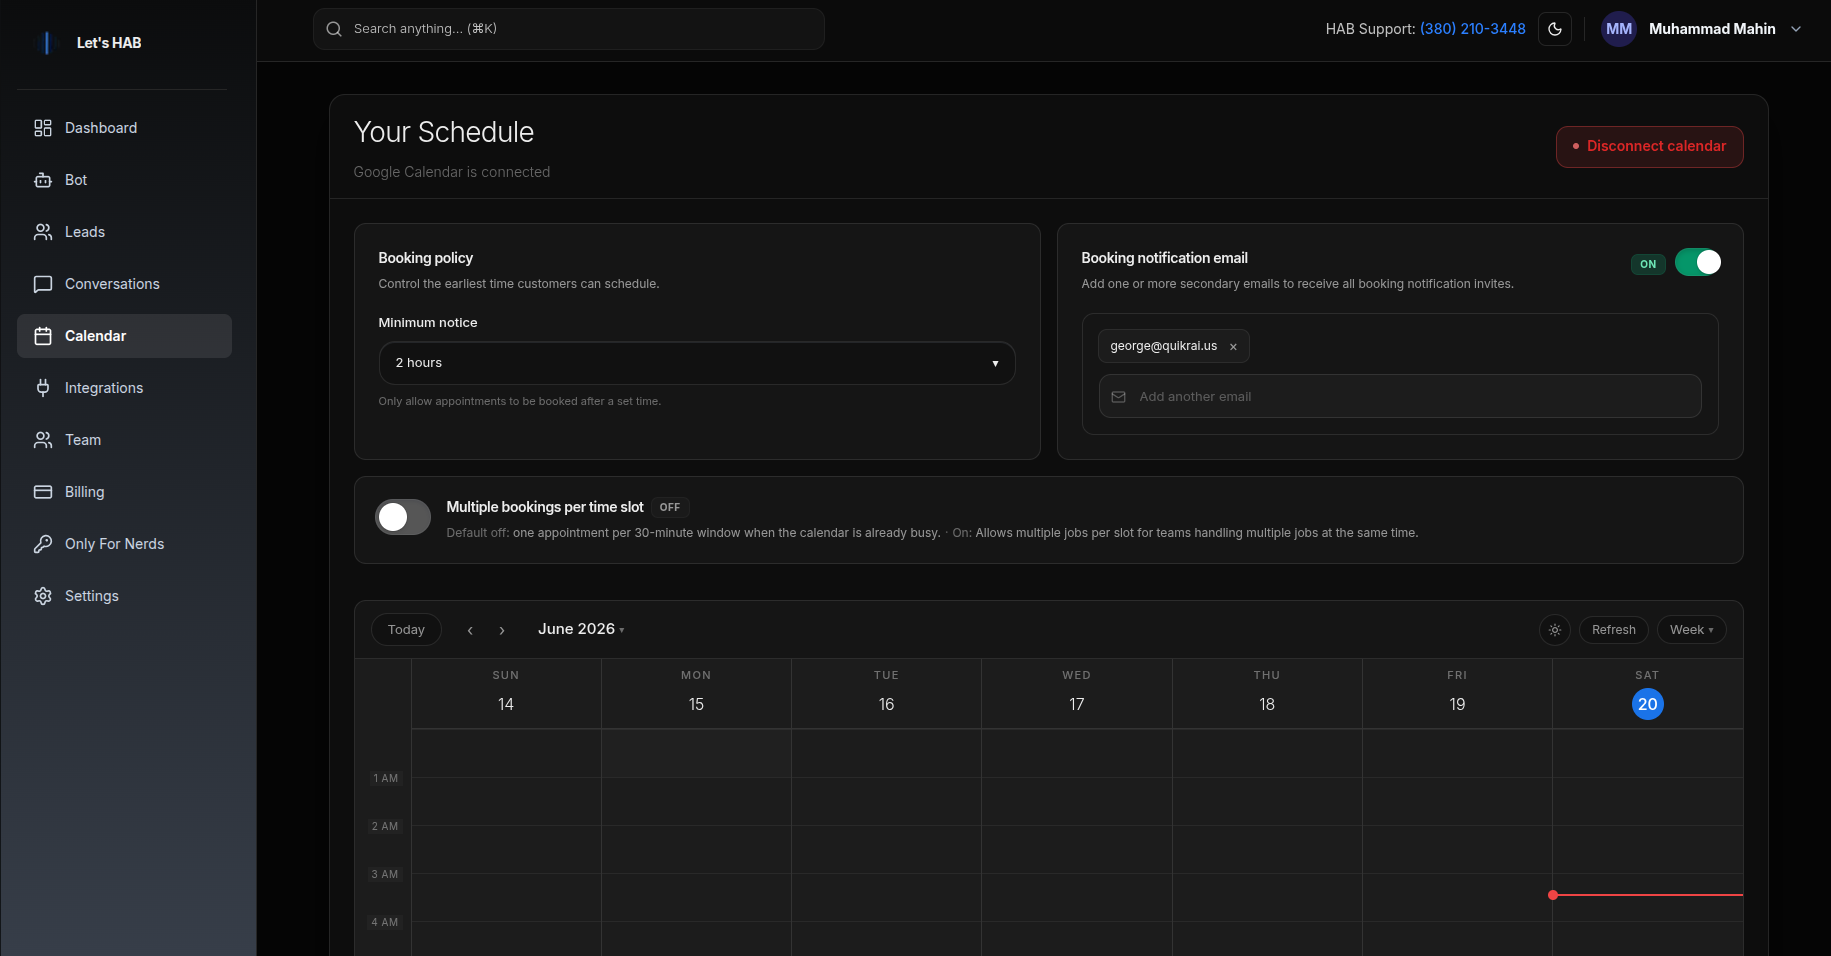Select Sunday 14 column header

click(x=506, y=693)
